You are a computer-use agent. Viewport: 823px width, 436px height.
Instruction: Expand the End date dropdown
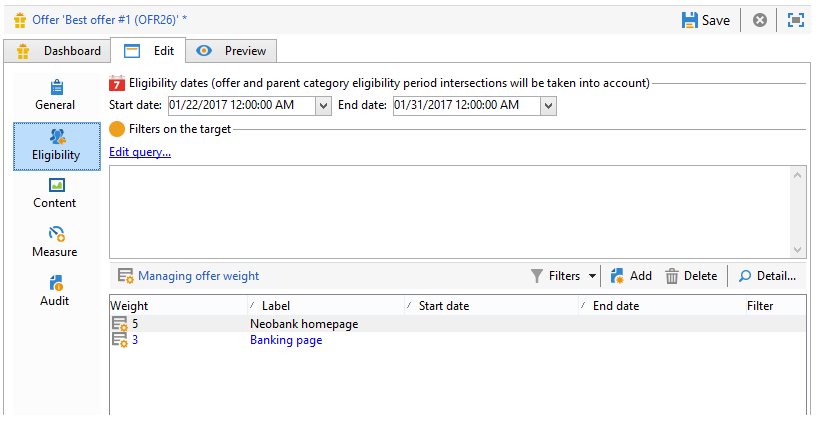(548, 105)
